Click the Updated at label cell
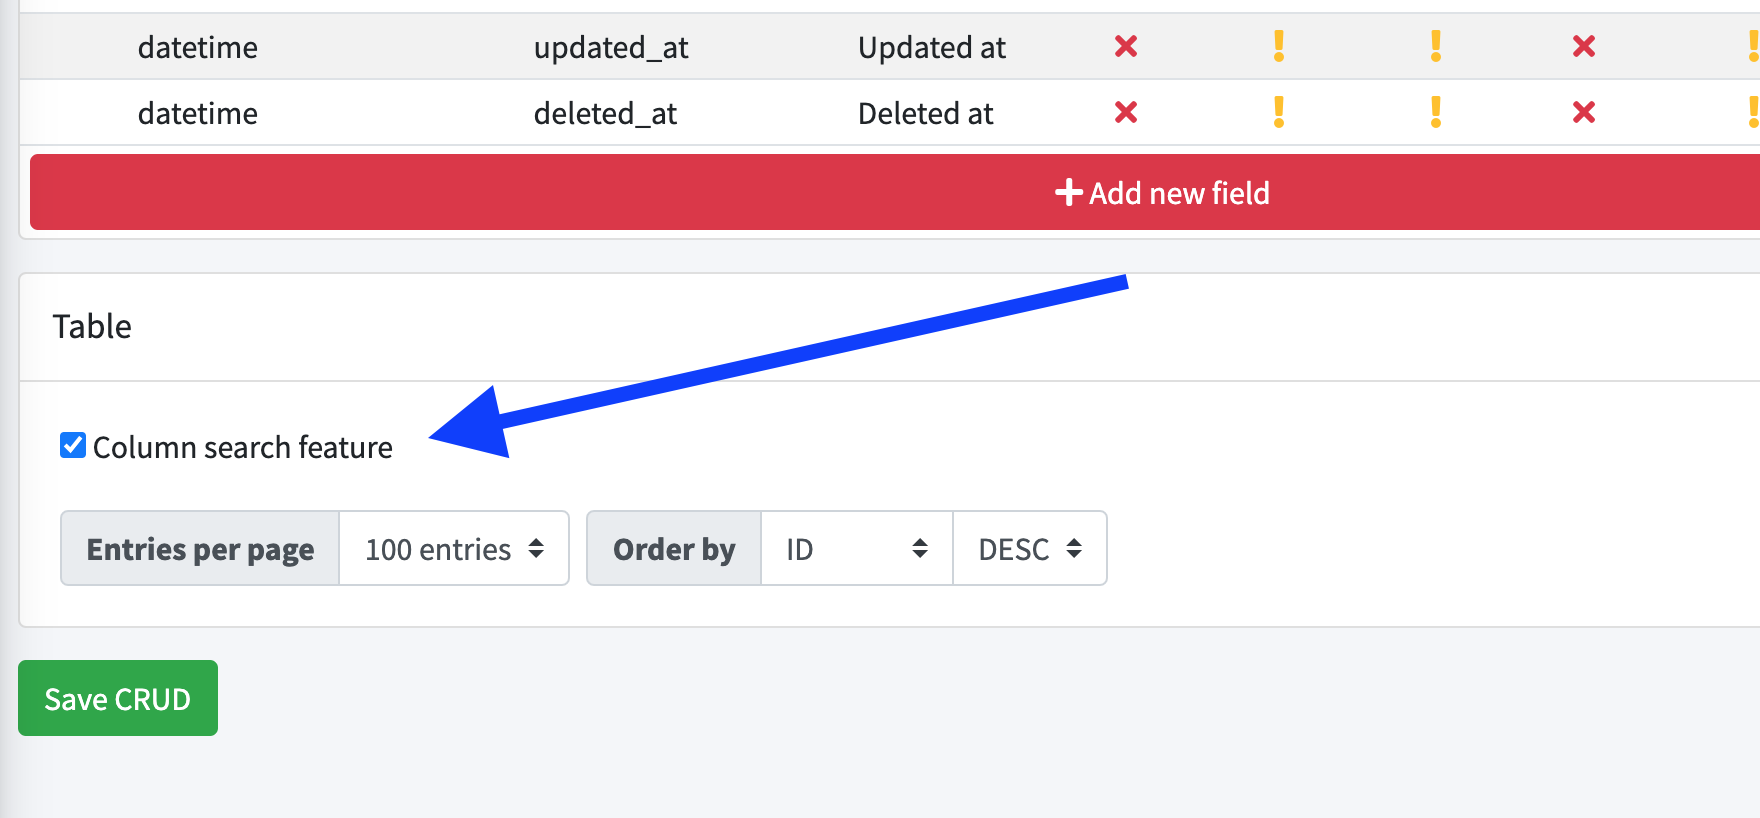The width and height of the screenshot is (1760, 818). [932, 47]
